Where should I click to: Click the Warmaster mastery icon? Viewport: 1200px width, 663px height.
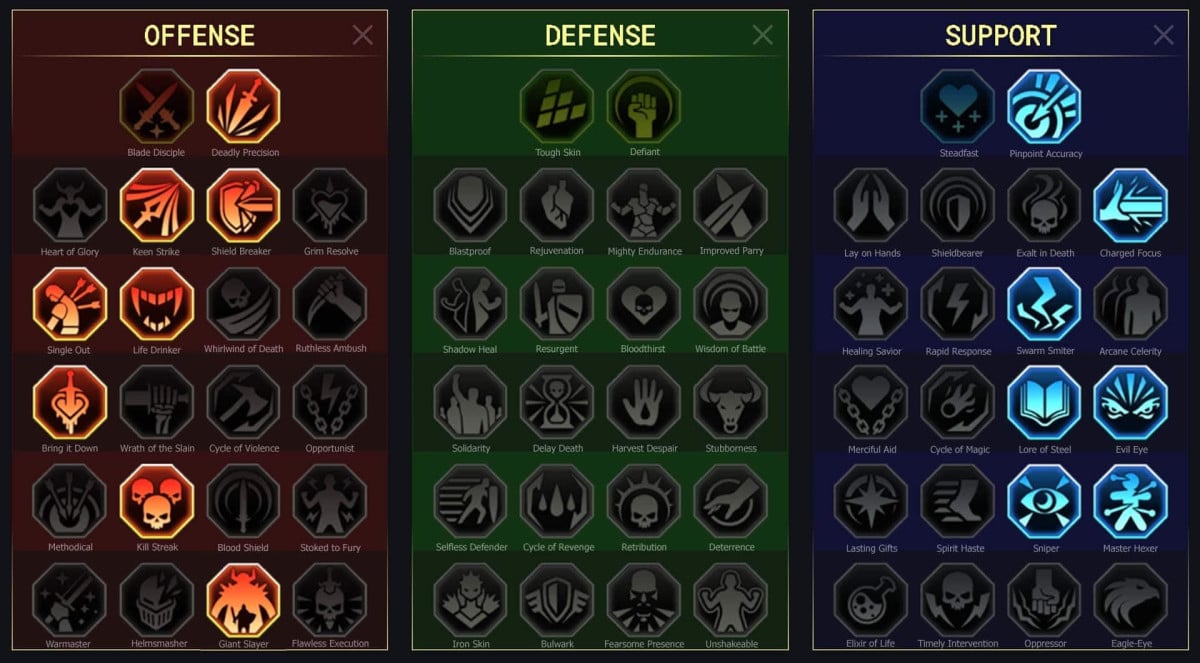(70, 600)
